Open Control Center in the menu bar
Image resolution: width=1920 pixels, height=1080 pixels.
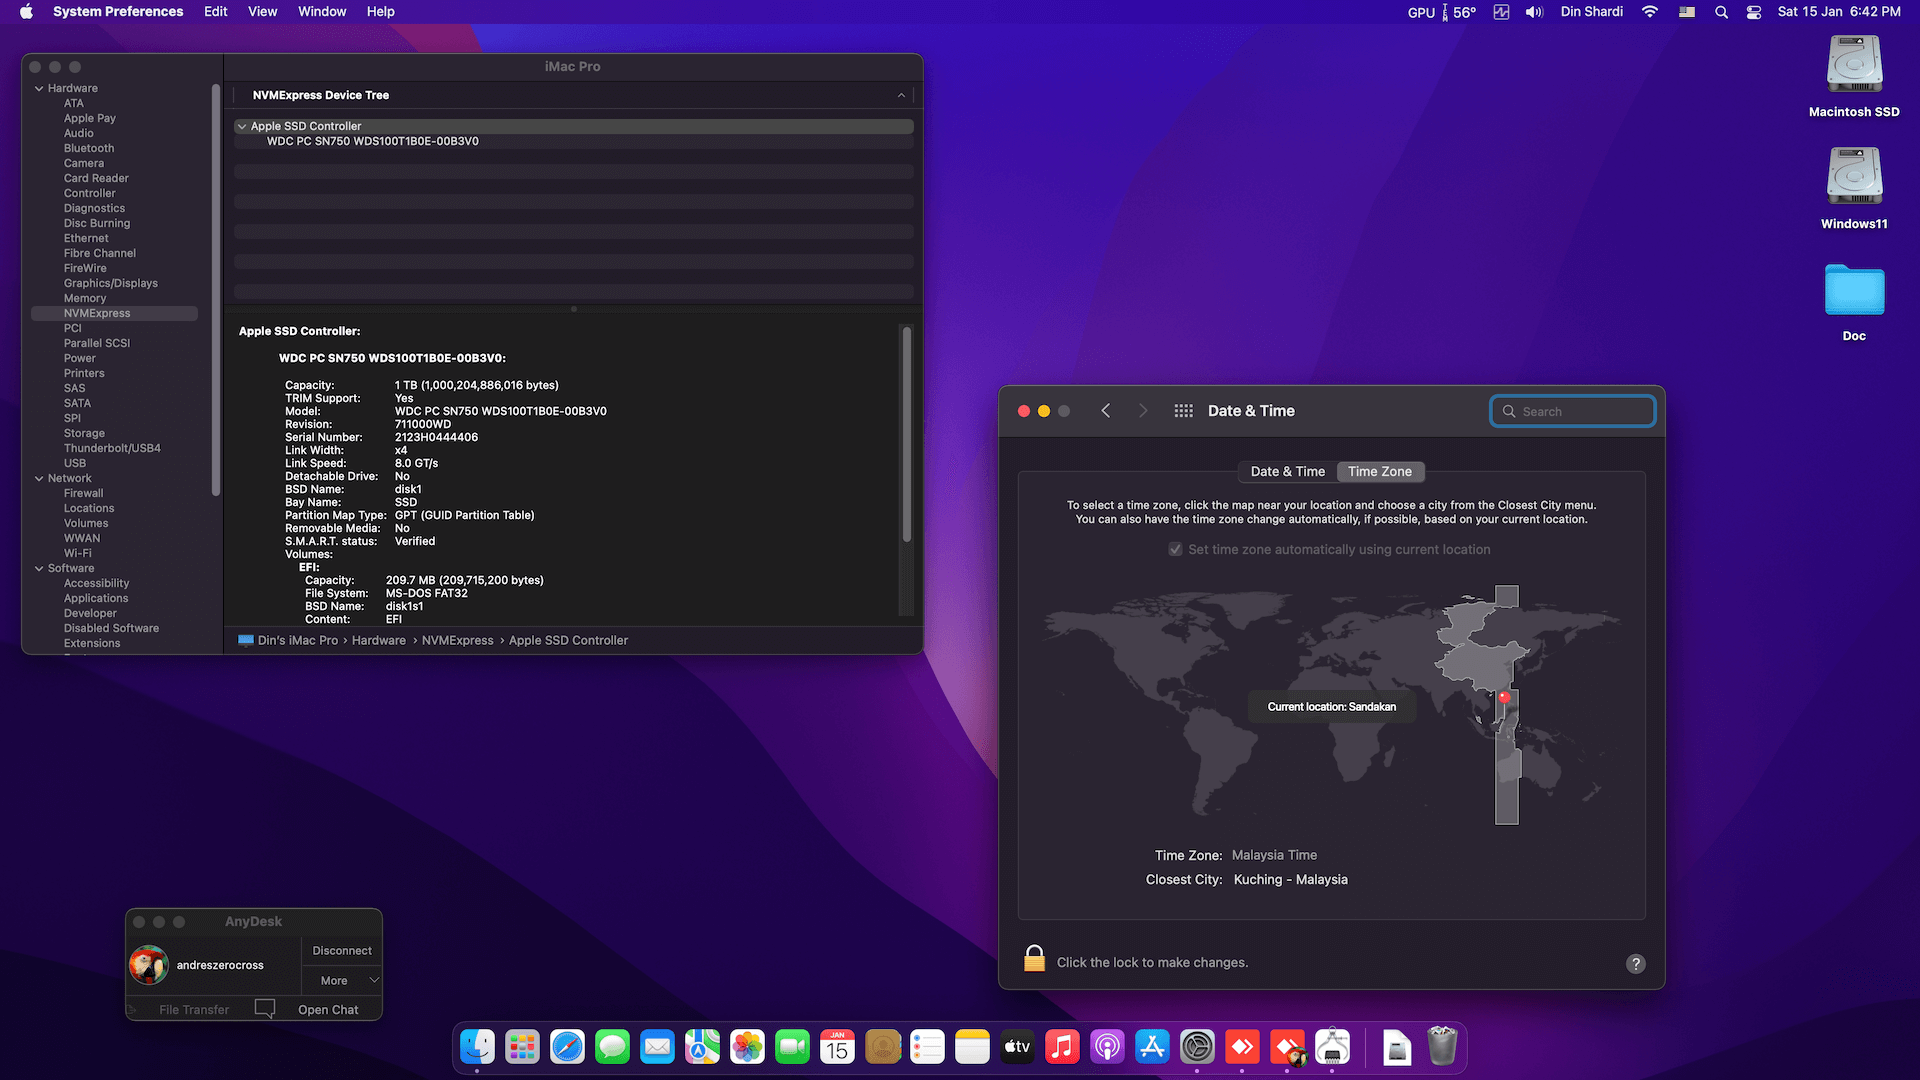1754,12
